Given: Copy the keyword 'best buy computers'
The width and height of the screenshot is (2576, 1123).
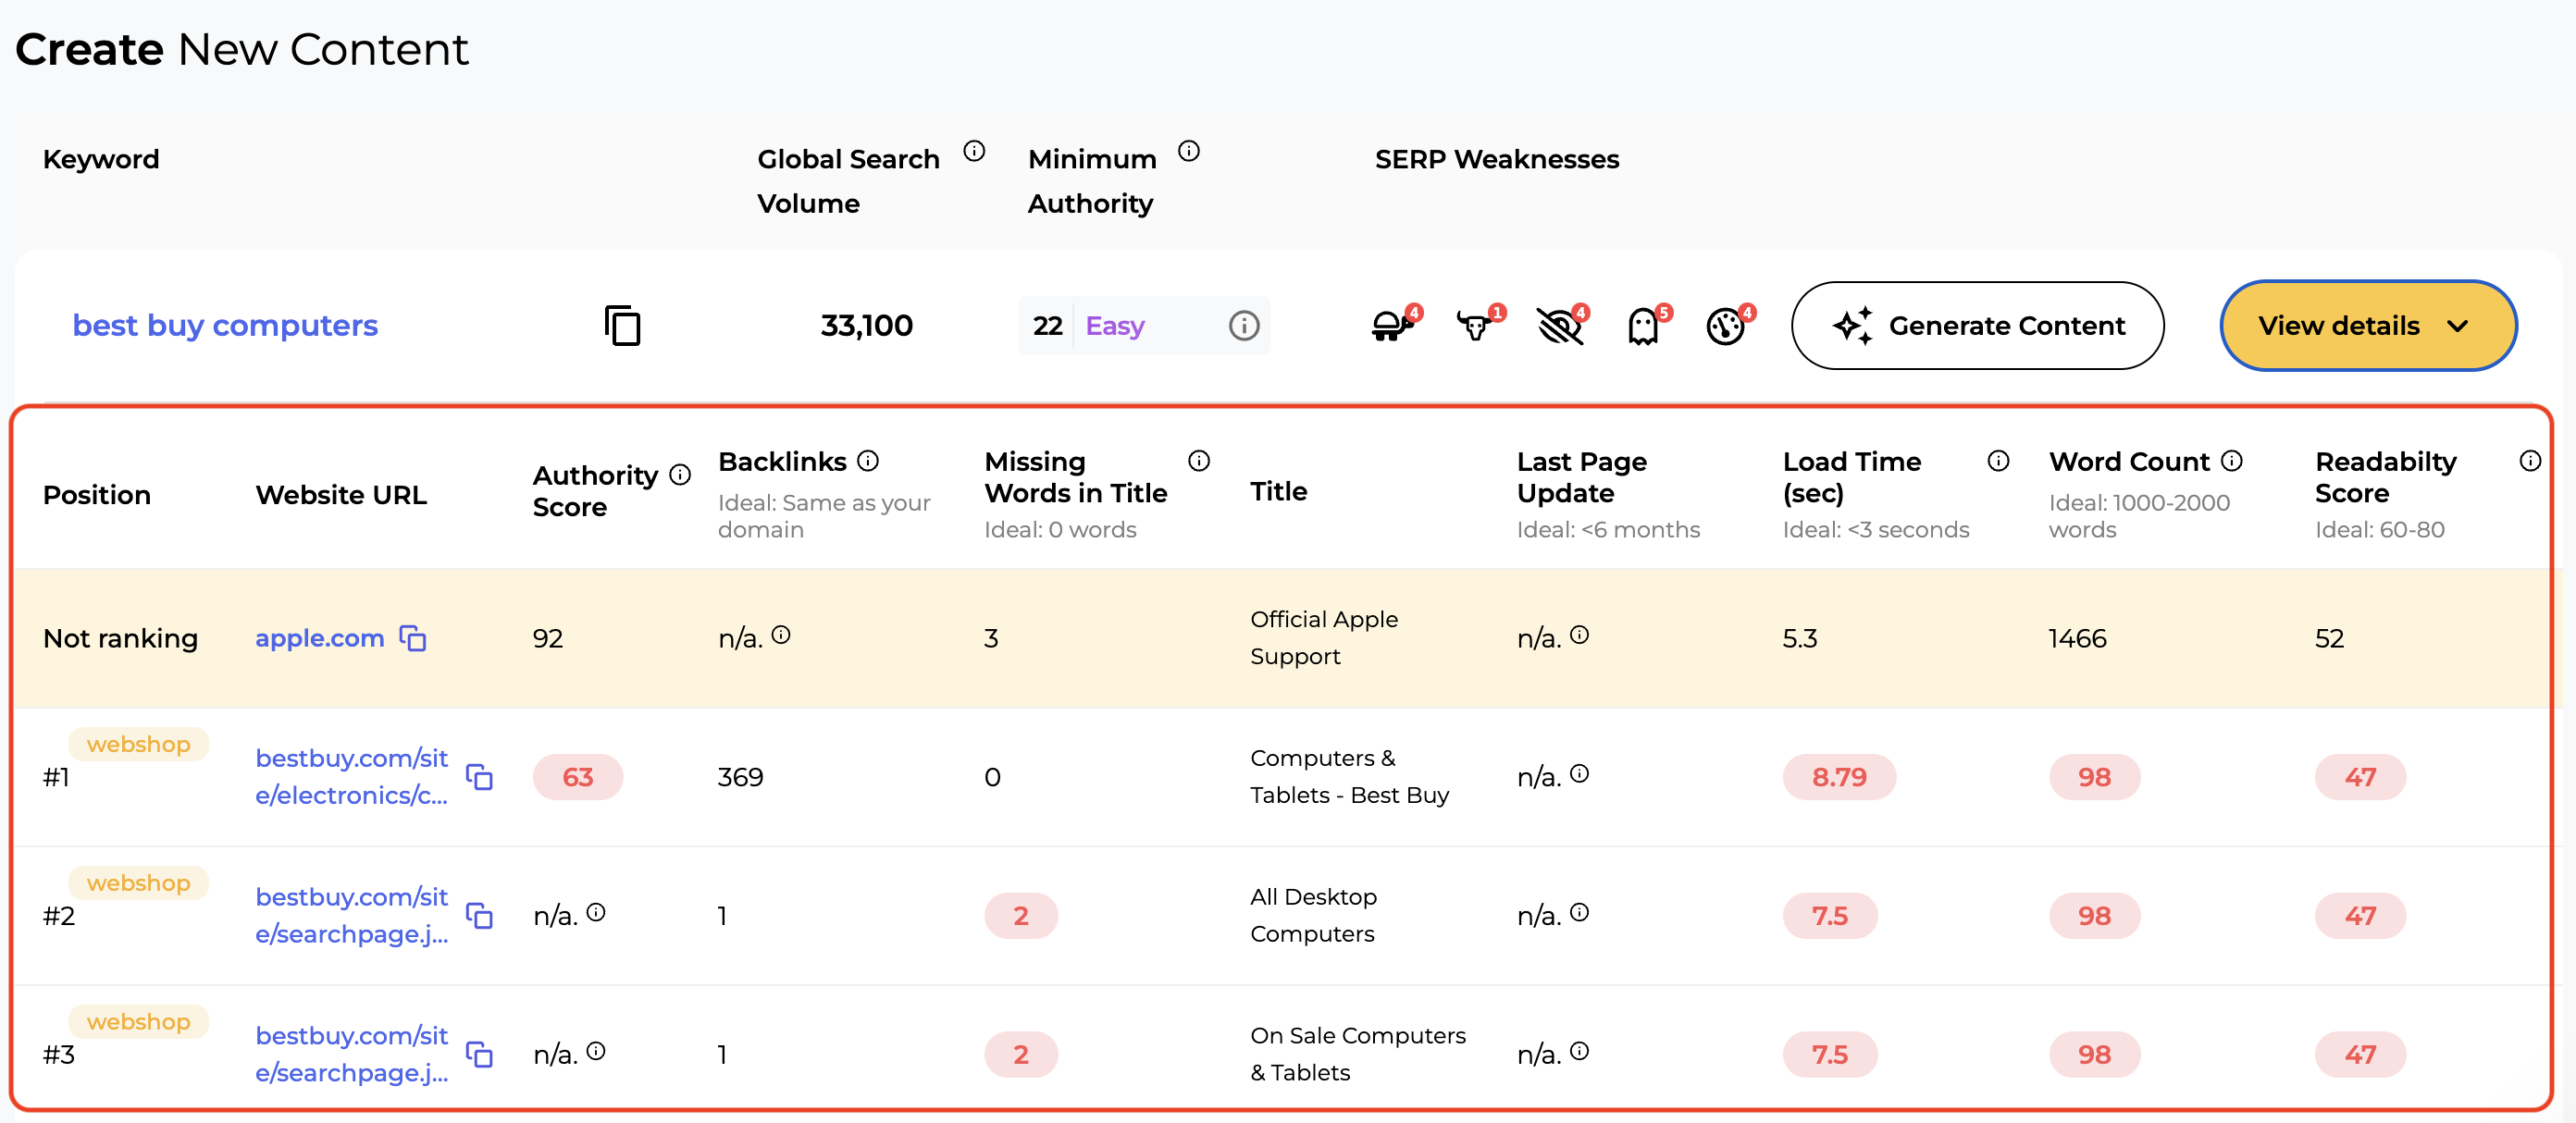Looking at the screenshot, I should pyautogui.click(x=624, y=325).
